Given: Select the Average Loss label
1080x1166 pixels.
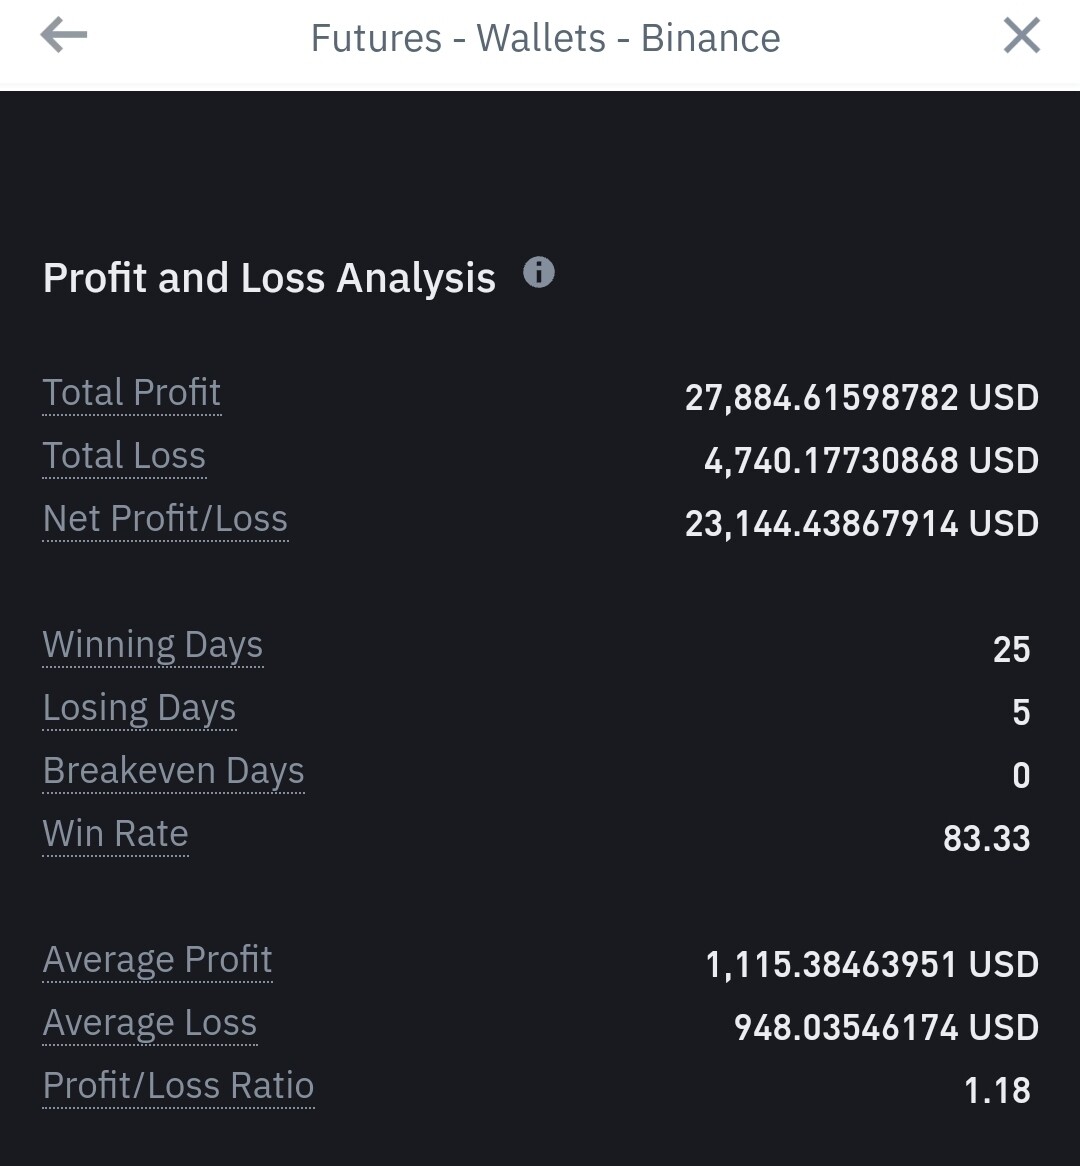Looking at the screenshot, I should tap(150, 1023).
